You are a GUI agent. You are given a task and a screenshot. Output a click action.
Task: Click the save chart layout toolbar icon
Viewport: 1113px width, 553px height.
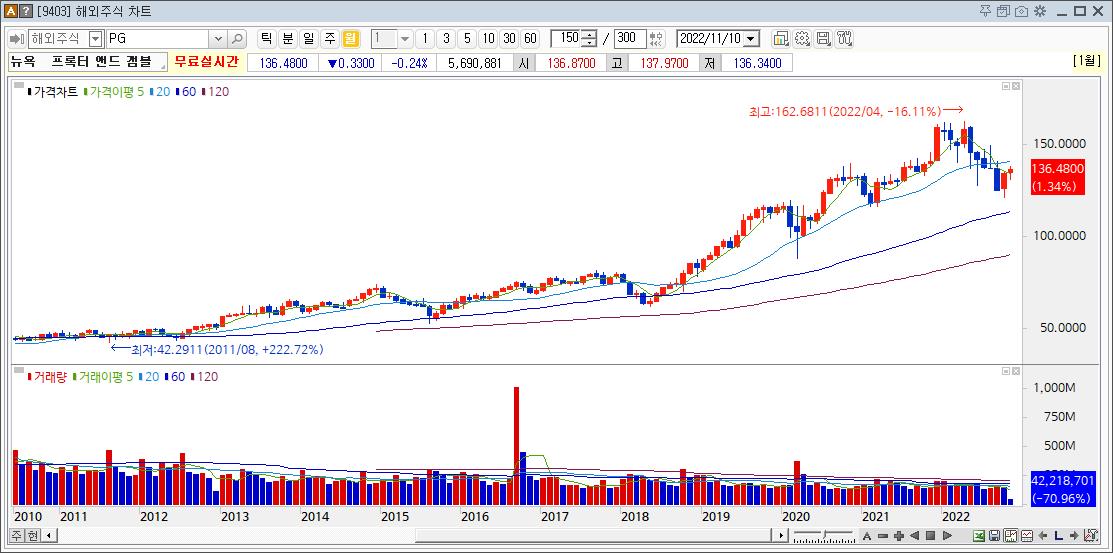click(x=823, y=38)
